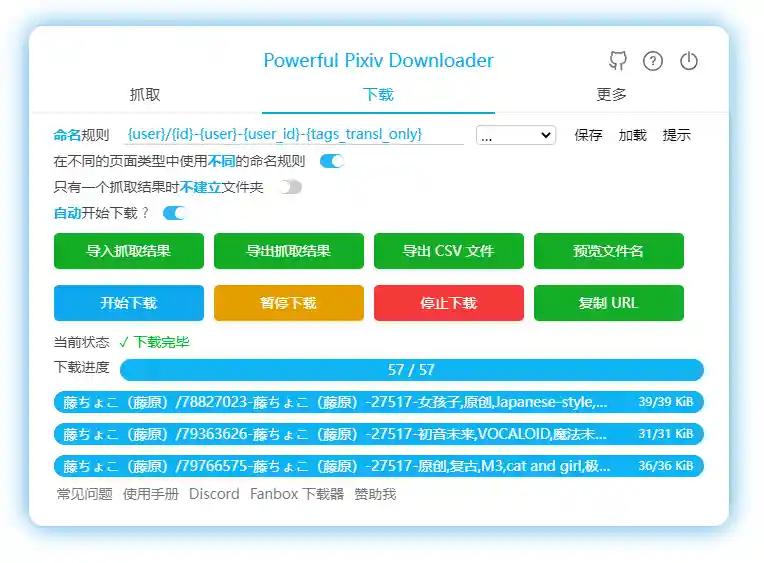
Task: Click 保存 to save naming rule
Action: [588, 135]
